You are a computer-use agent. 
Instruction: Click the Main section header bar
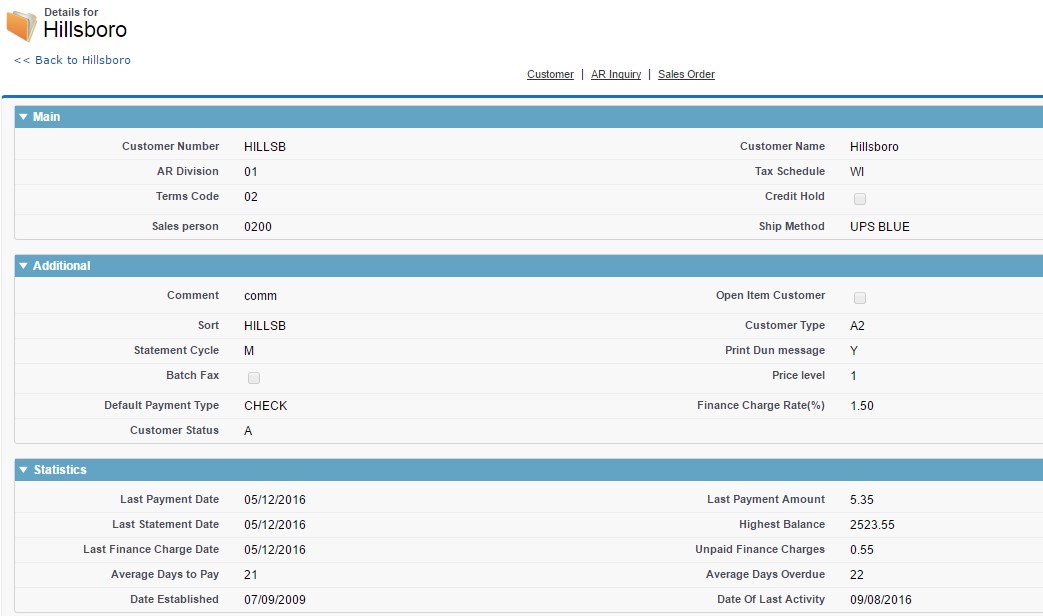[x=500, y=117]
